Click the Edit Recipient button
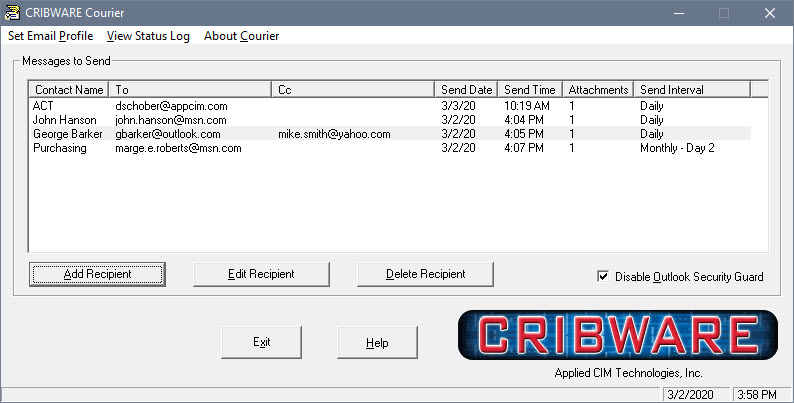794x403 pixels. (261, 274)
